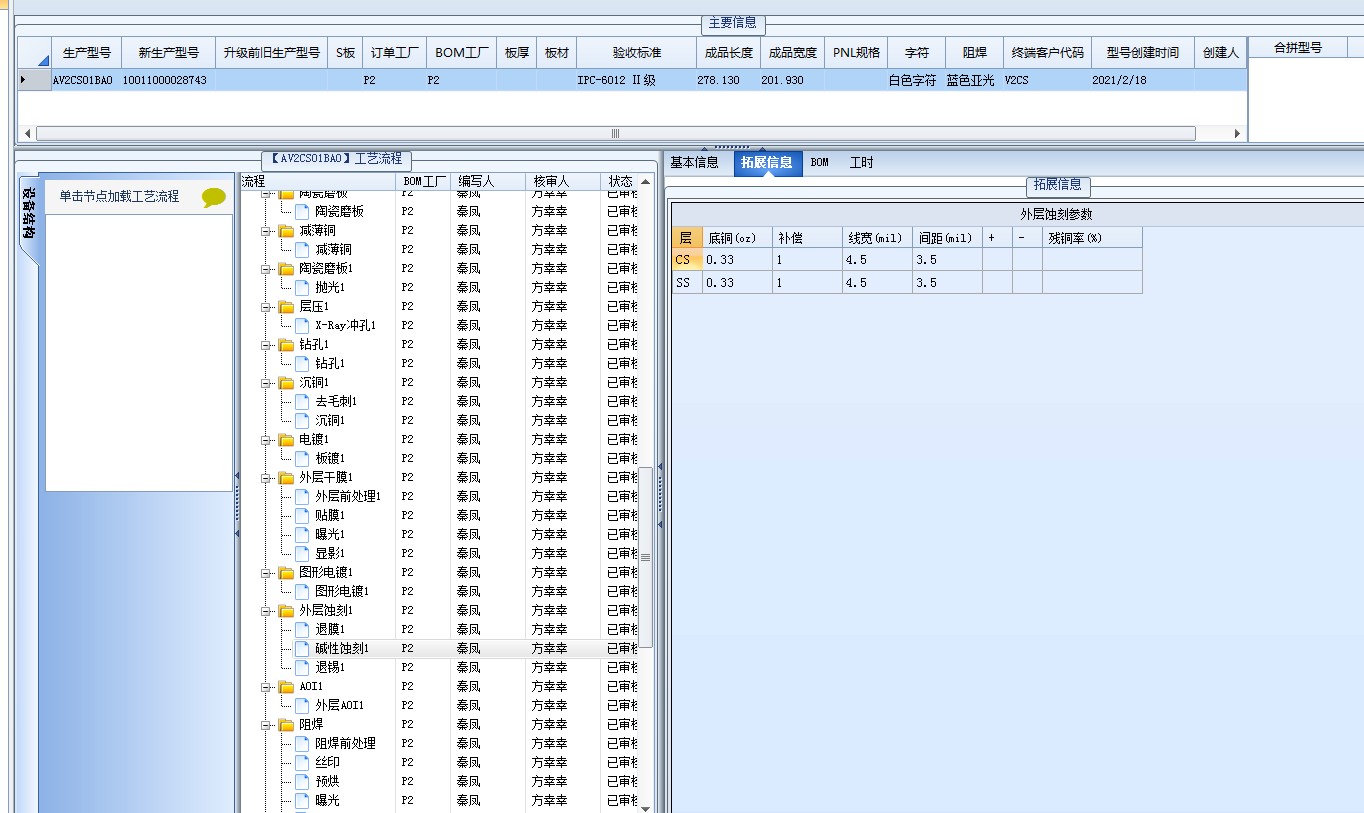This screenshot has height=813, width=1364.
Task: Collapse the AOI1 folder node
Action: [267, 687]
